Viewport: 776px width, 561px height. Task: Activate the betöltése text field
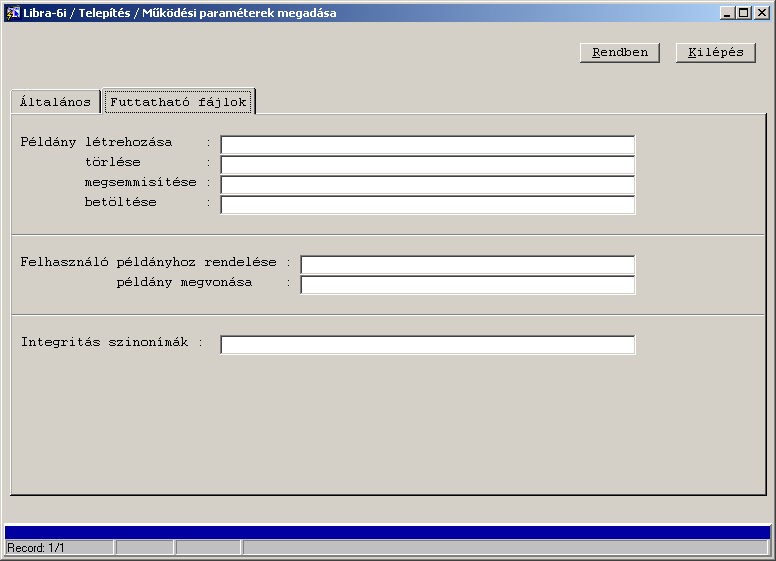click(x=428, y=205)
